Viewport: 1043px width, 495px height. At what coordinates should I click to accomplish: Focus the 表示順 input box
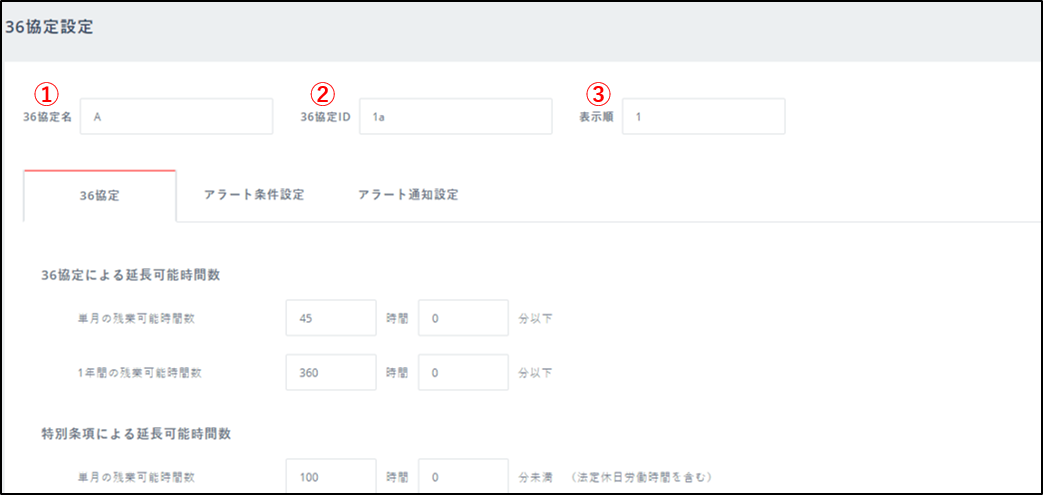point(703,116)
